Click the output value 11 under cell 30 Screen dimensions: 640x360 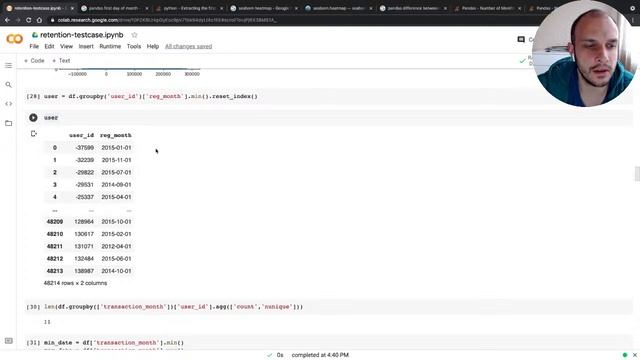pos(47,322)
